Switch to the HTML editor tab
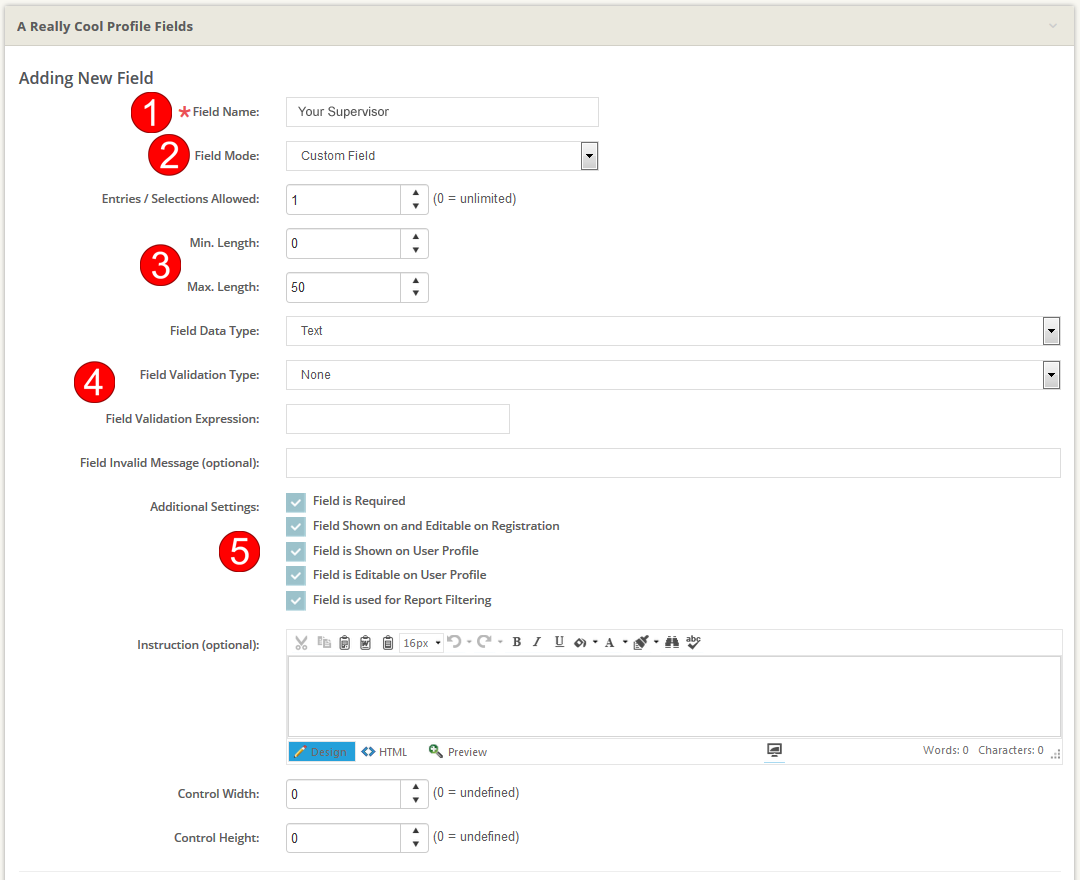The image size is (1080, 880). click(x=385, y=752)
